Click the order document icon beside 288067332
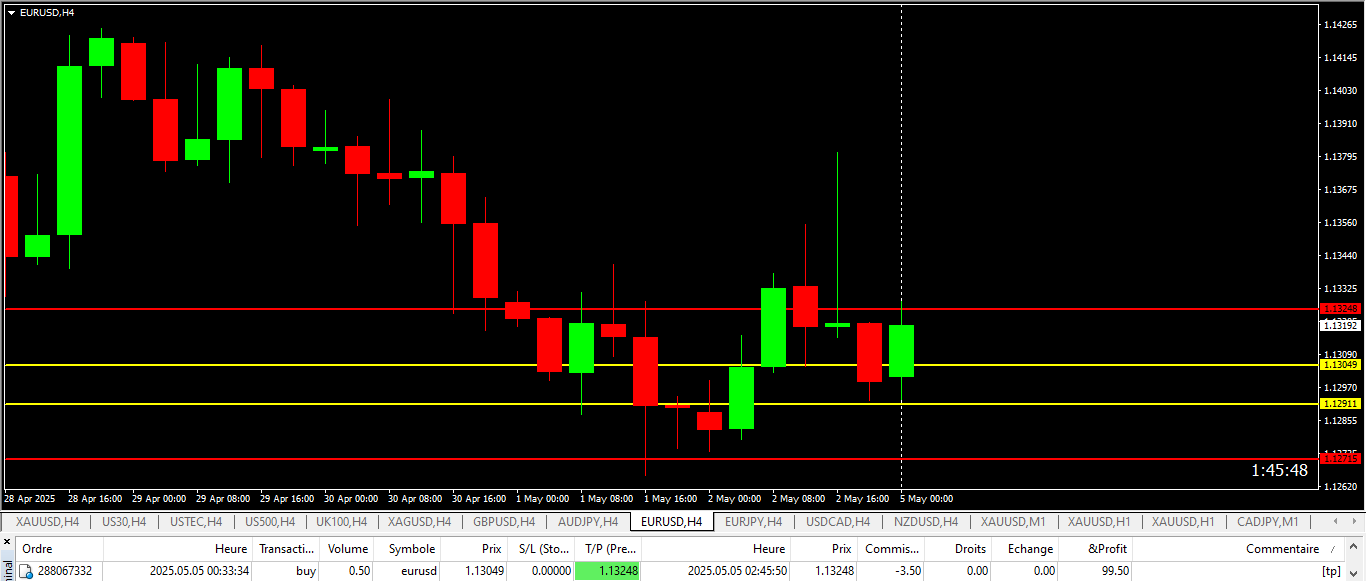Screen dimensions: 1366x581 (x=27, y=571)
